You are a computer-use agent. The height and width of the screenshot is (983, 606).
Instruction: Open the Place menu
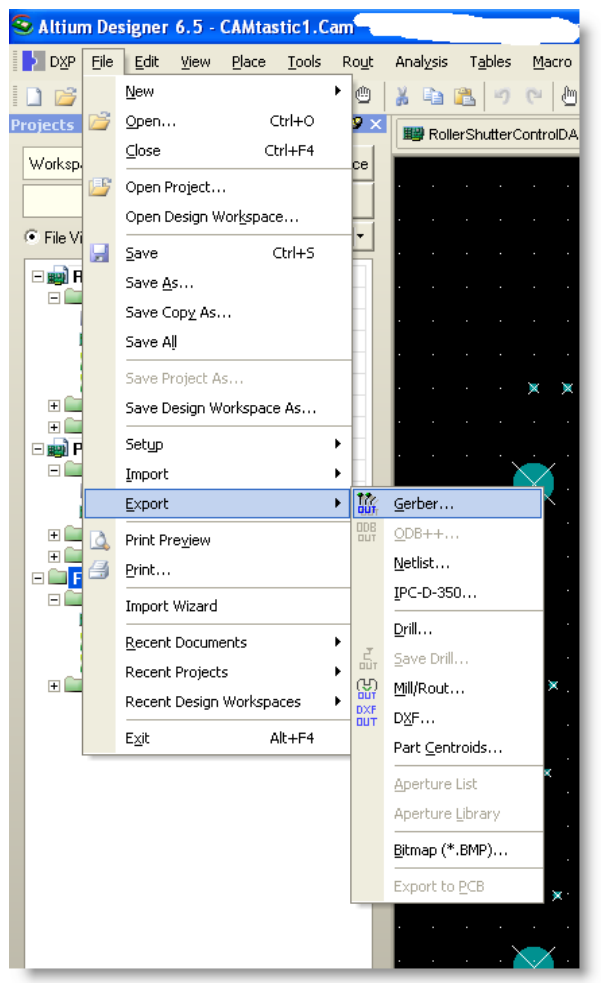tap(249, 61)
